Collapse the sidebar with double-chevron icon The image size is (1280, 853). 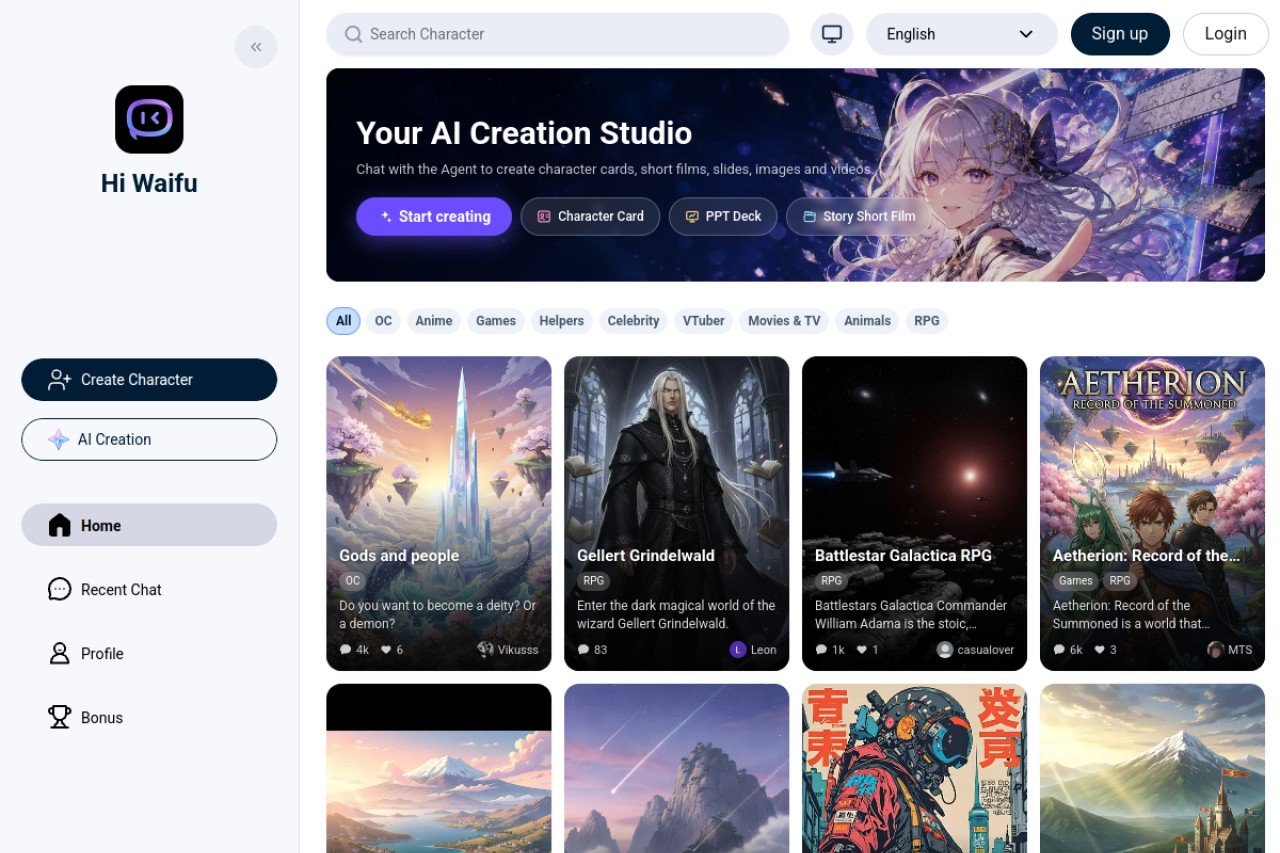[256, 47]
